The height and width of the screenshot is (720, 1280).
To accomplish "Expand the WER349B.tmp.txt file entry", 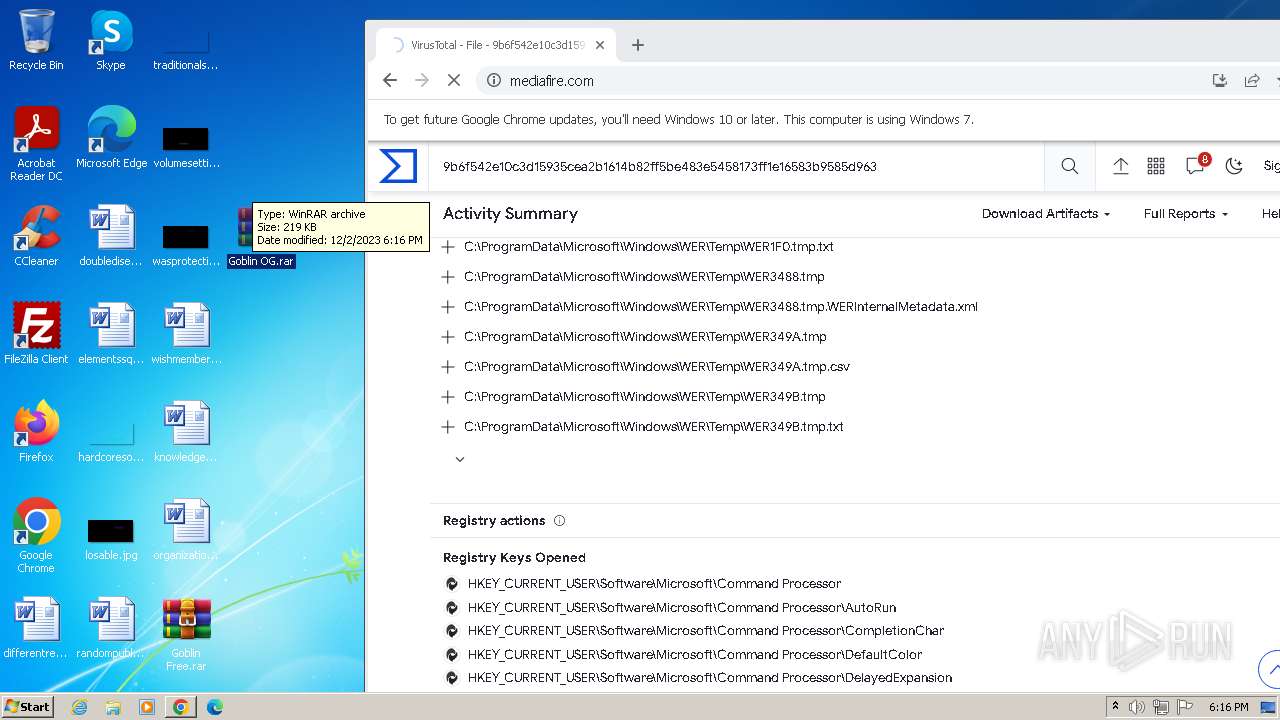I will pos(448,426).
